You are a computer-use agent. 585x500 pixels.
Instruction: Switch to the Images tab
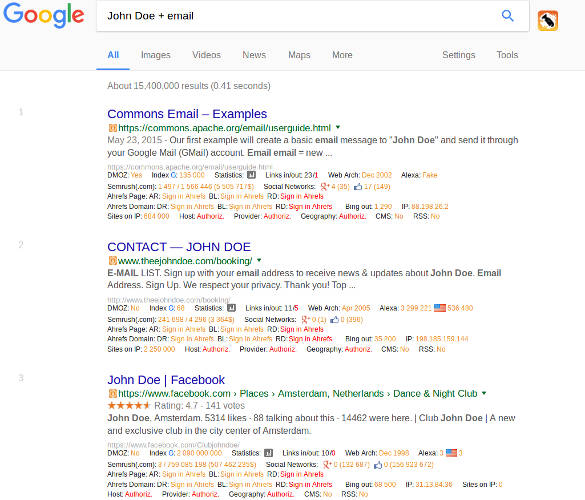[156, 55]
